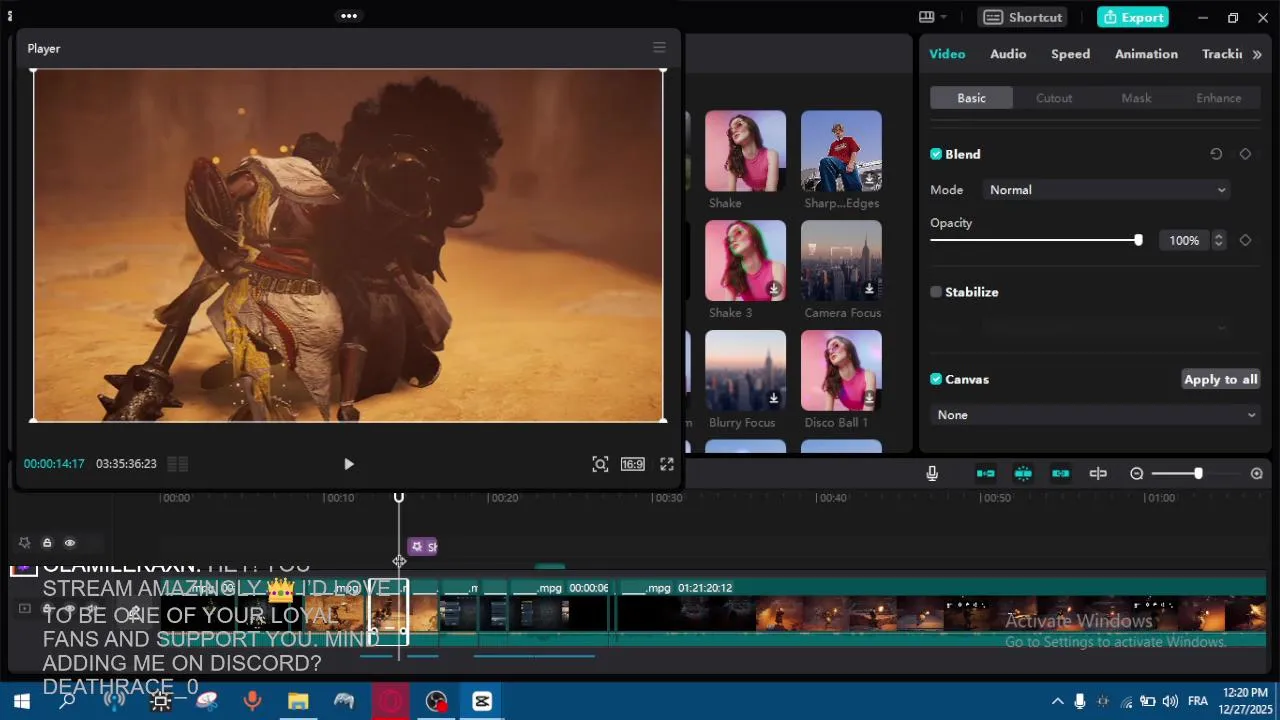Open the system volume control
Viewport: 1280px width, 720px height.
click(1169, 701)
